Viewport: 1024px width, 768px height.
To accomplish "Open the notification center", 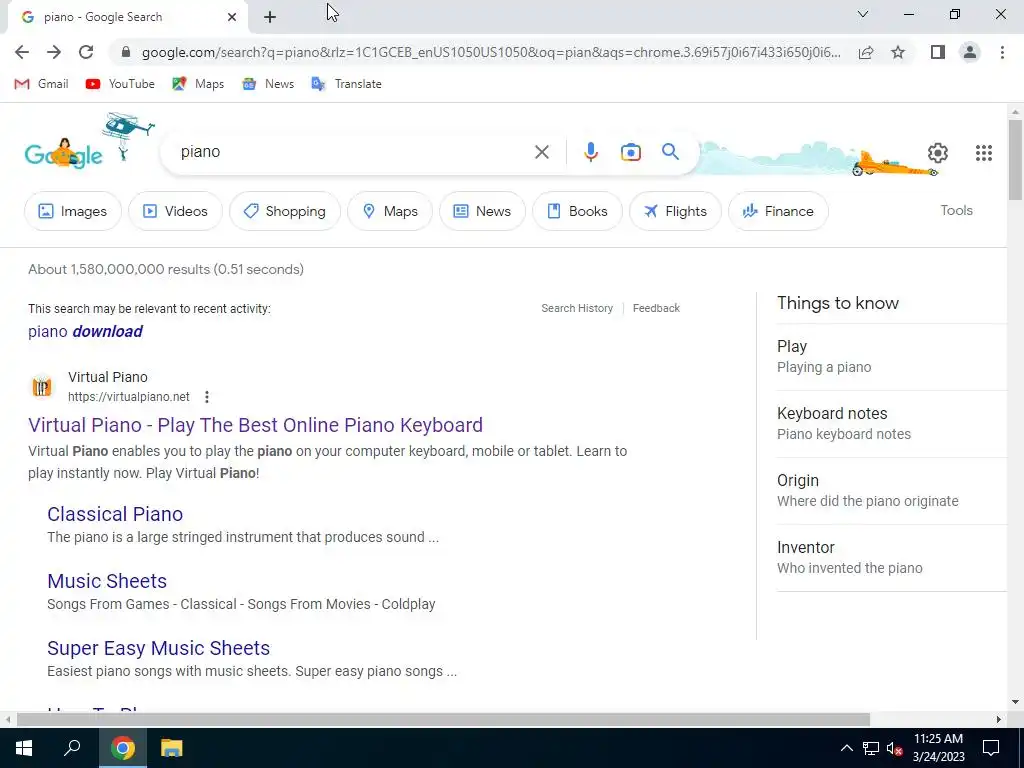I will (991, 748).
